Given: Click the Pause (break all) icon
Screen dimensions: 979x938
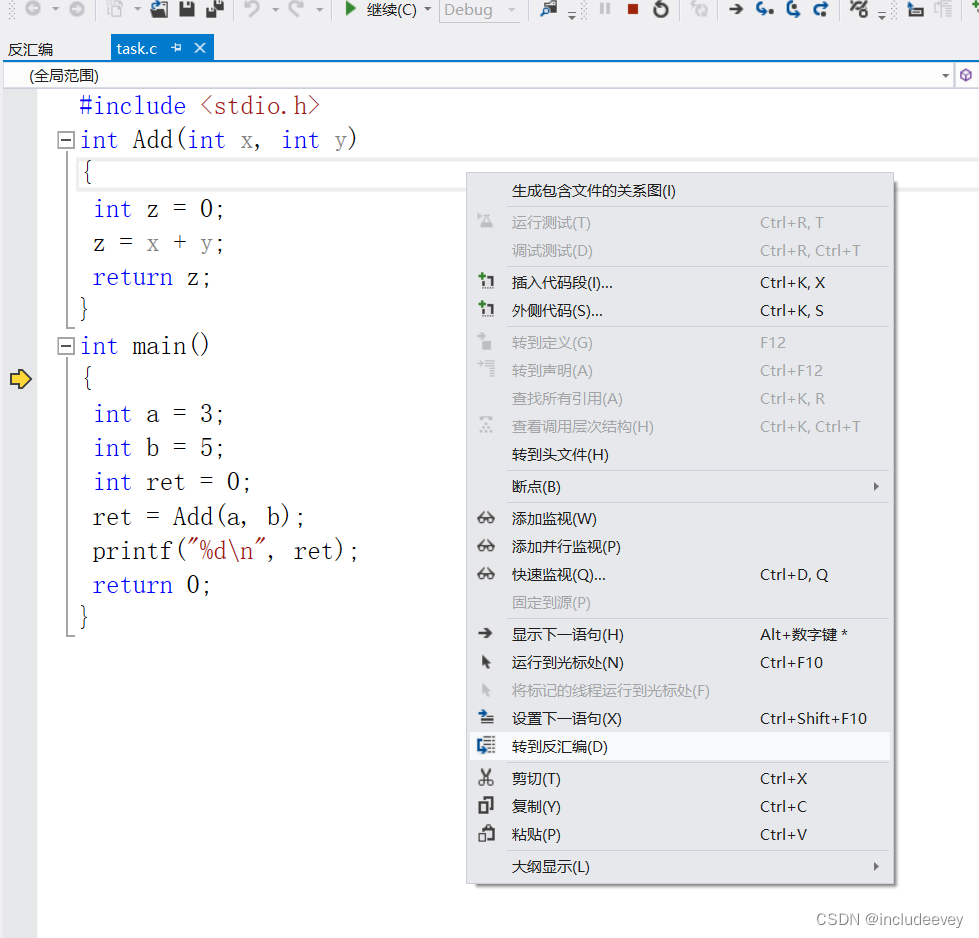Looking at the screenshot, I should click(605, 9).
